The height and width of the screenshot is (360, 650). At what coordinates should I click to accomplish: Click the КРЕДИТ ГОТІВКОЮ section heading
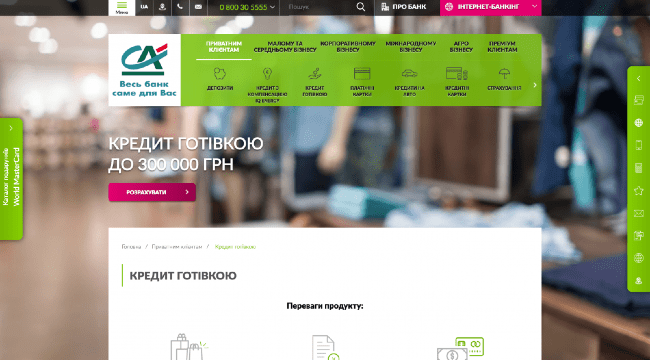[x=183, y=276]
